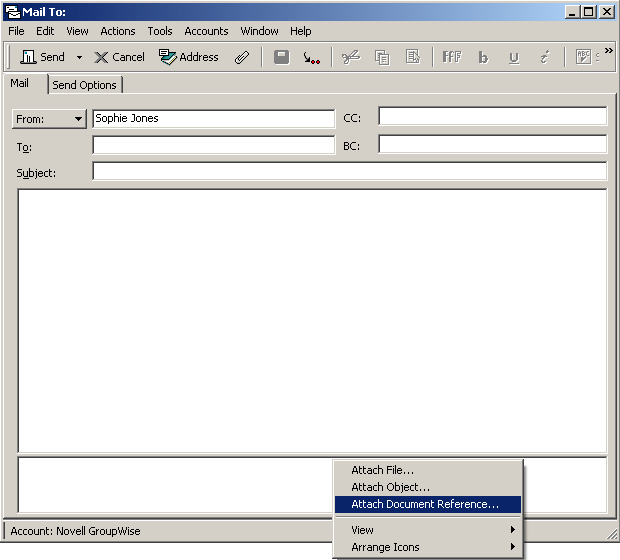Open the From: dropdown button
620x560 pixels.
click(x=49, y=119)
